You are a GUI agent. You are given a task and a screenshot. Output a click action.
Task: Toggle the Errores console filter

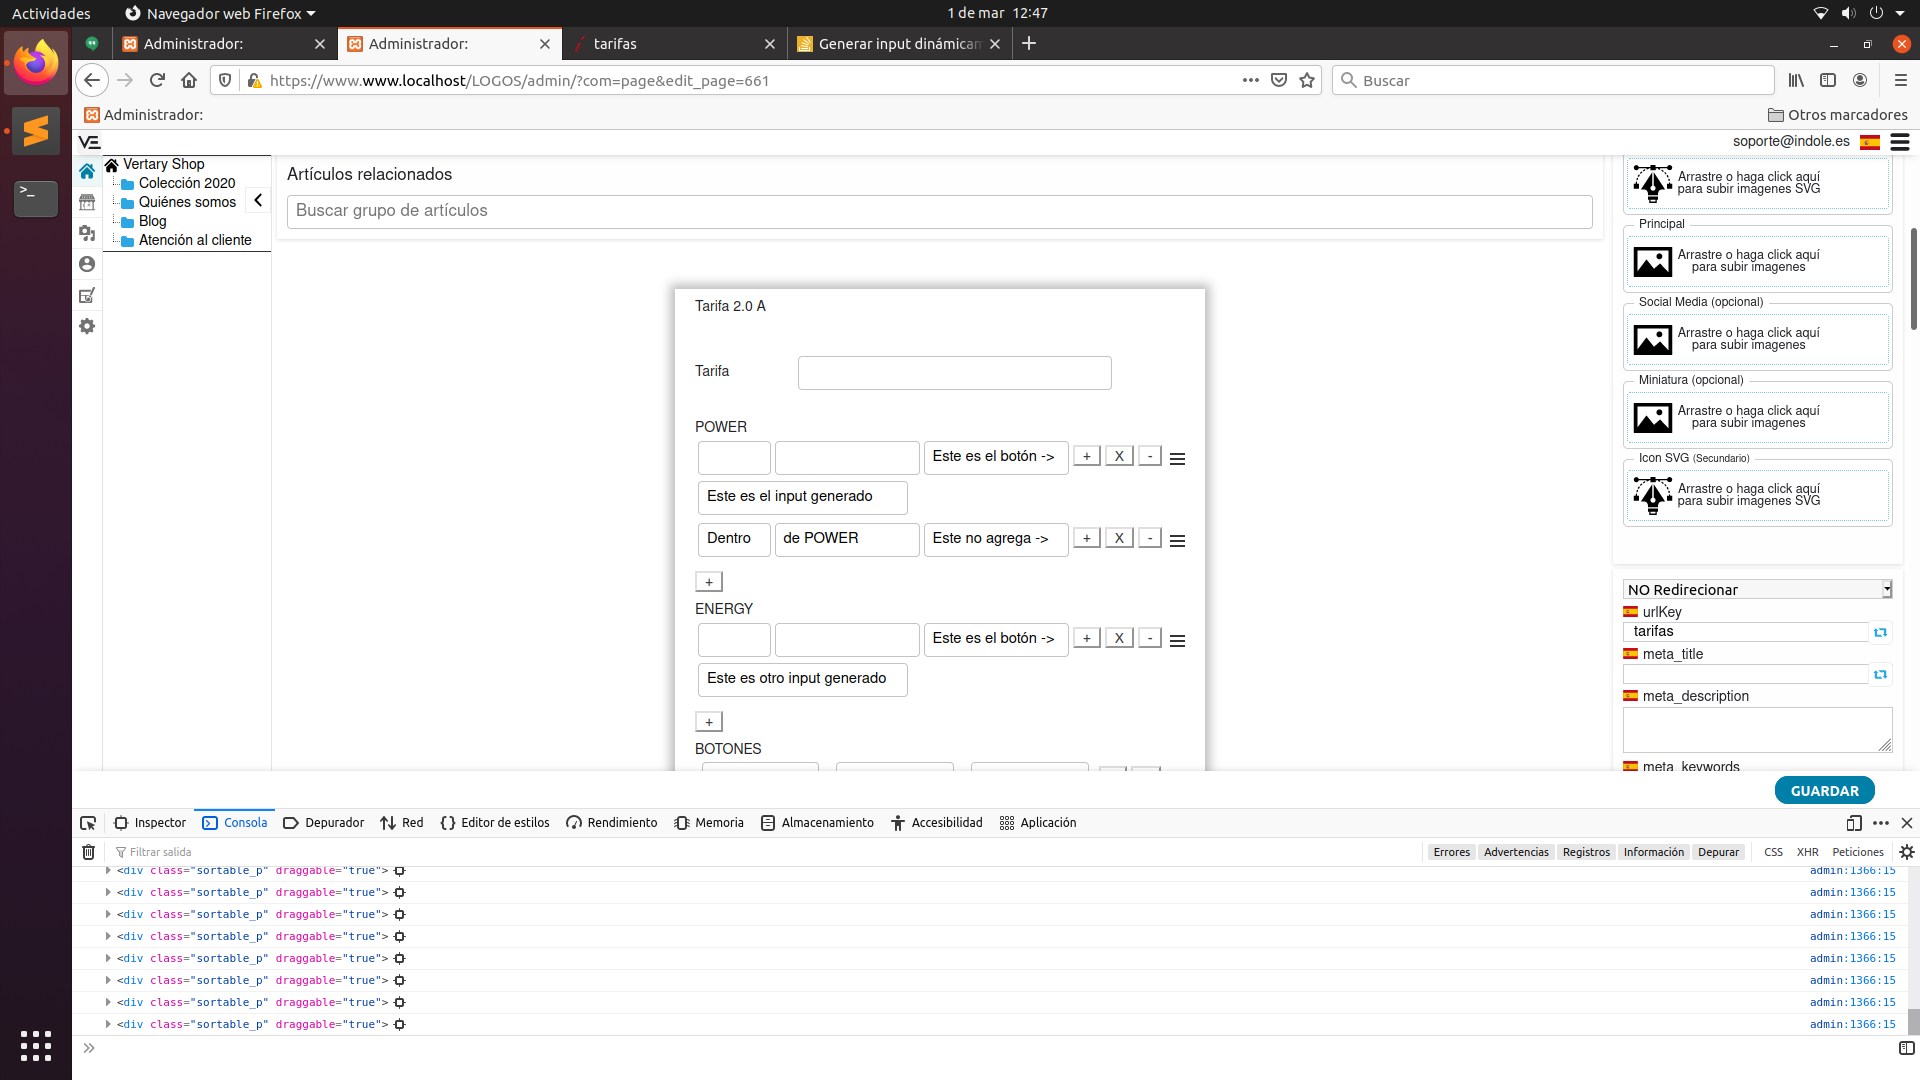1451,852
